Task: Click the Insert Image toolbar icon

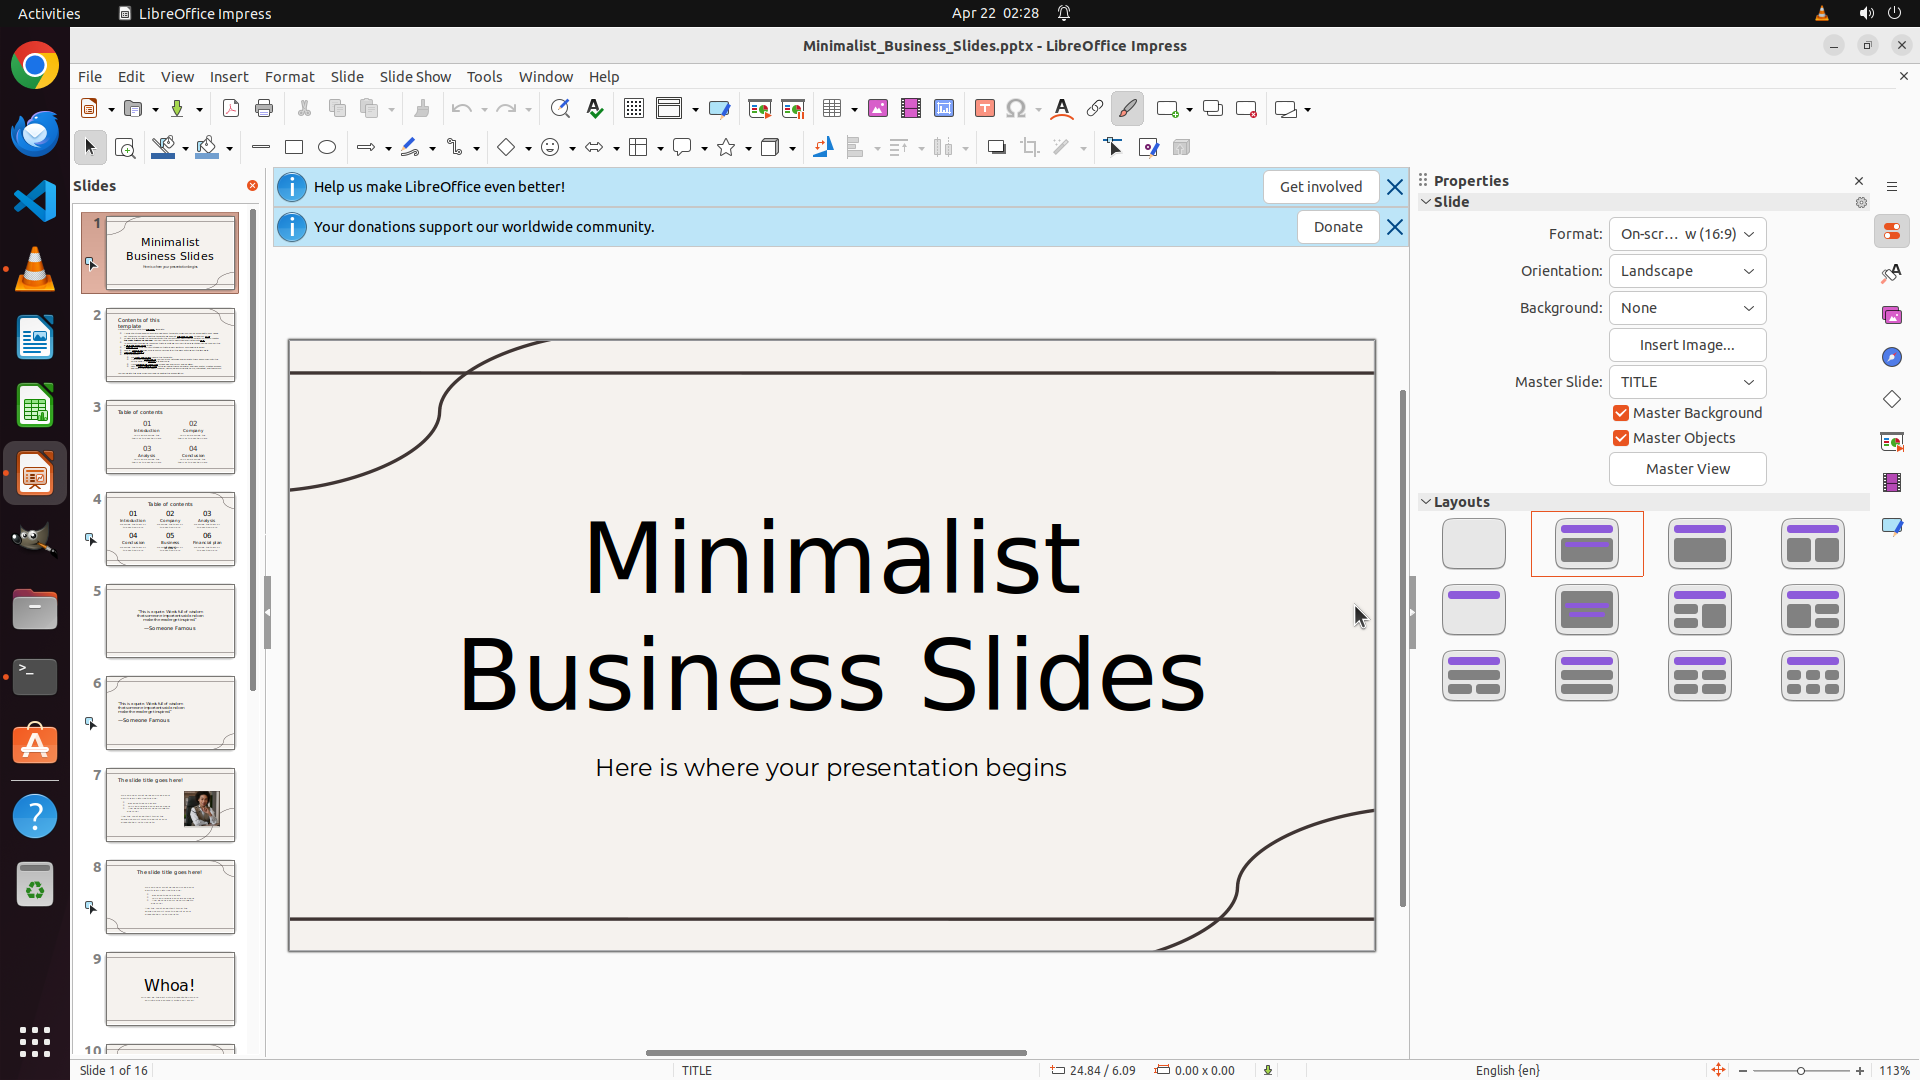Action: [x=878, y=109]
